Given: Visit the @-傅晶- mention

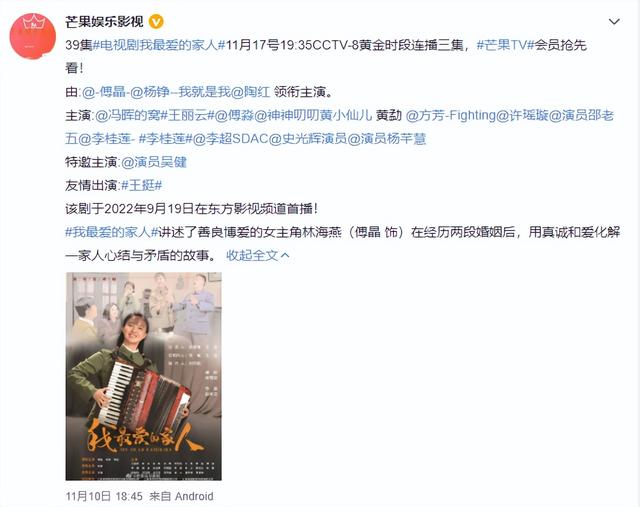Looking at the screenshot, I should 106,92.
